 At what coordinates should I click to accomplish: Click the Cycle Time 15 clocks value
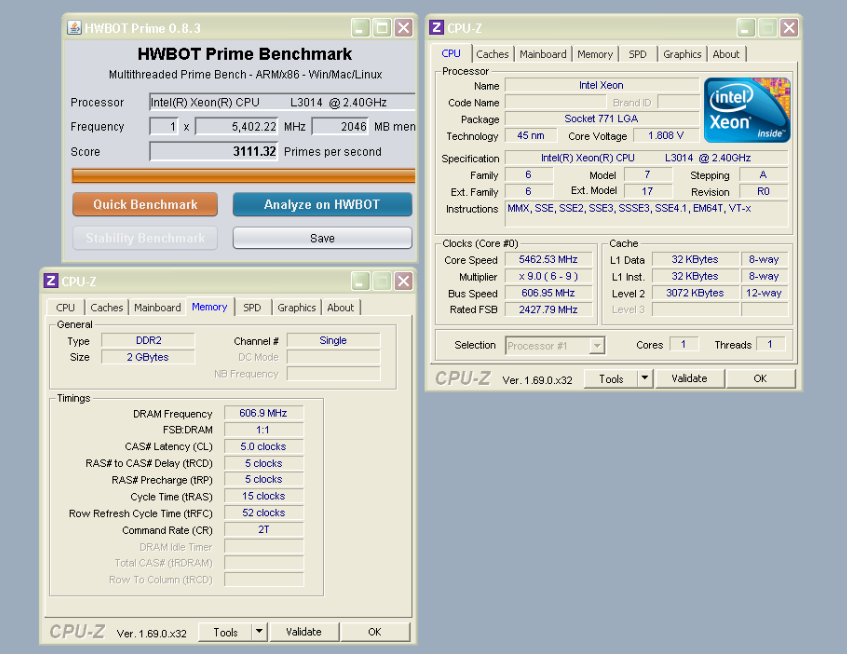[263, 496]
